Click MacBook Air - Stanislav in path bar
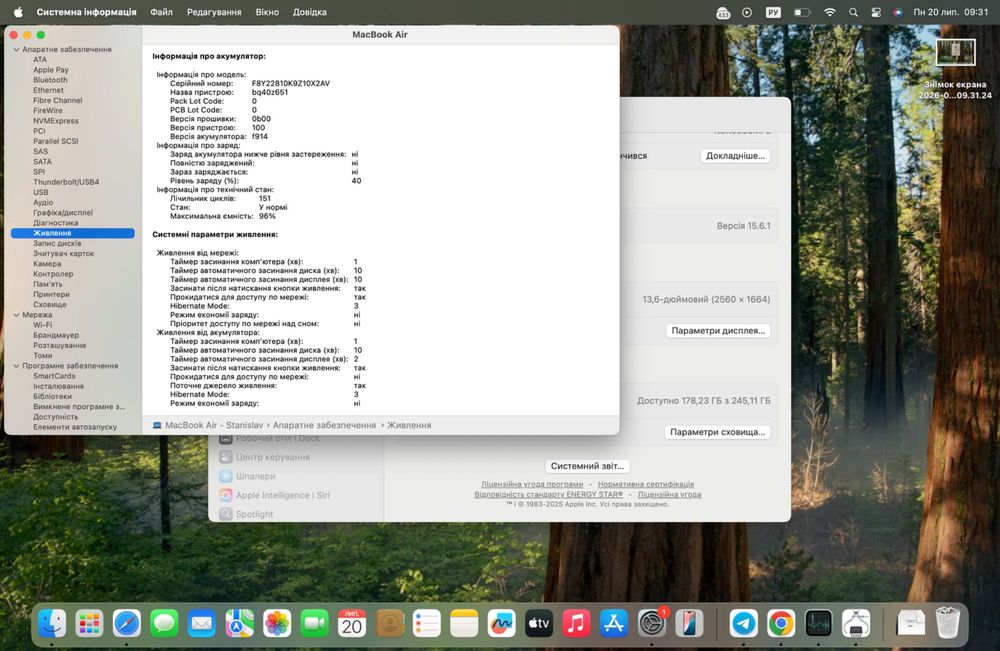 tap(214, 425)
